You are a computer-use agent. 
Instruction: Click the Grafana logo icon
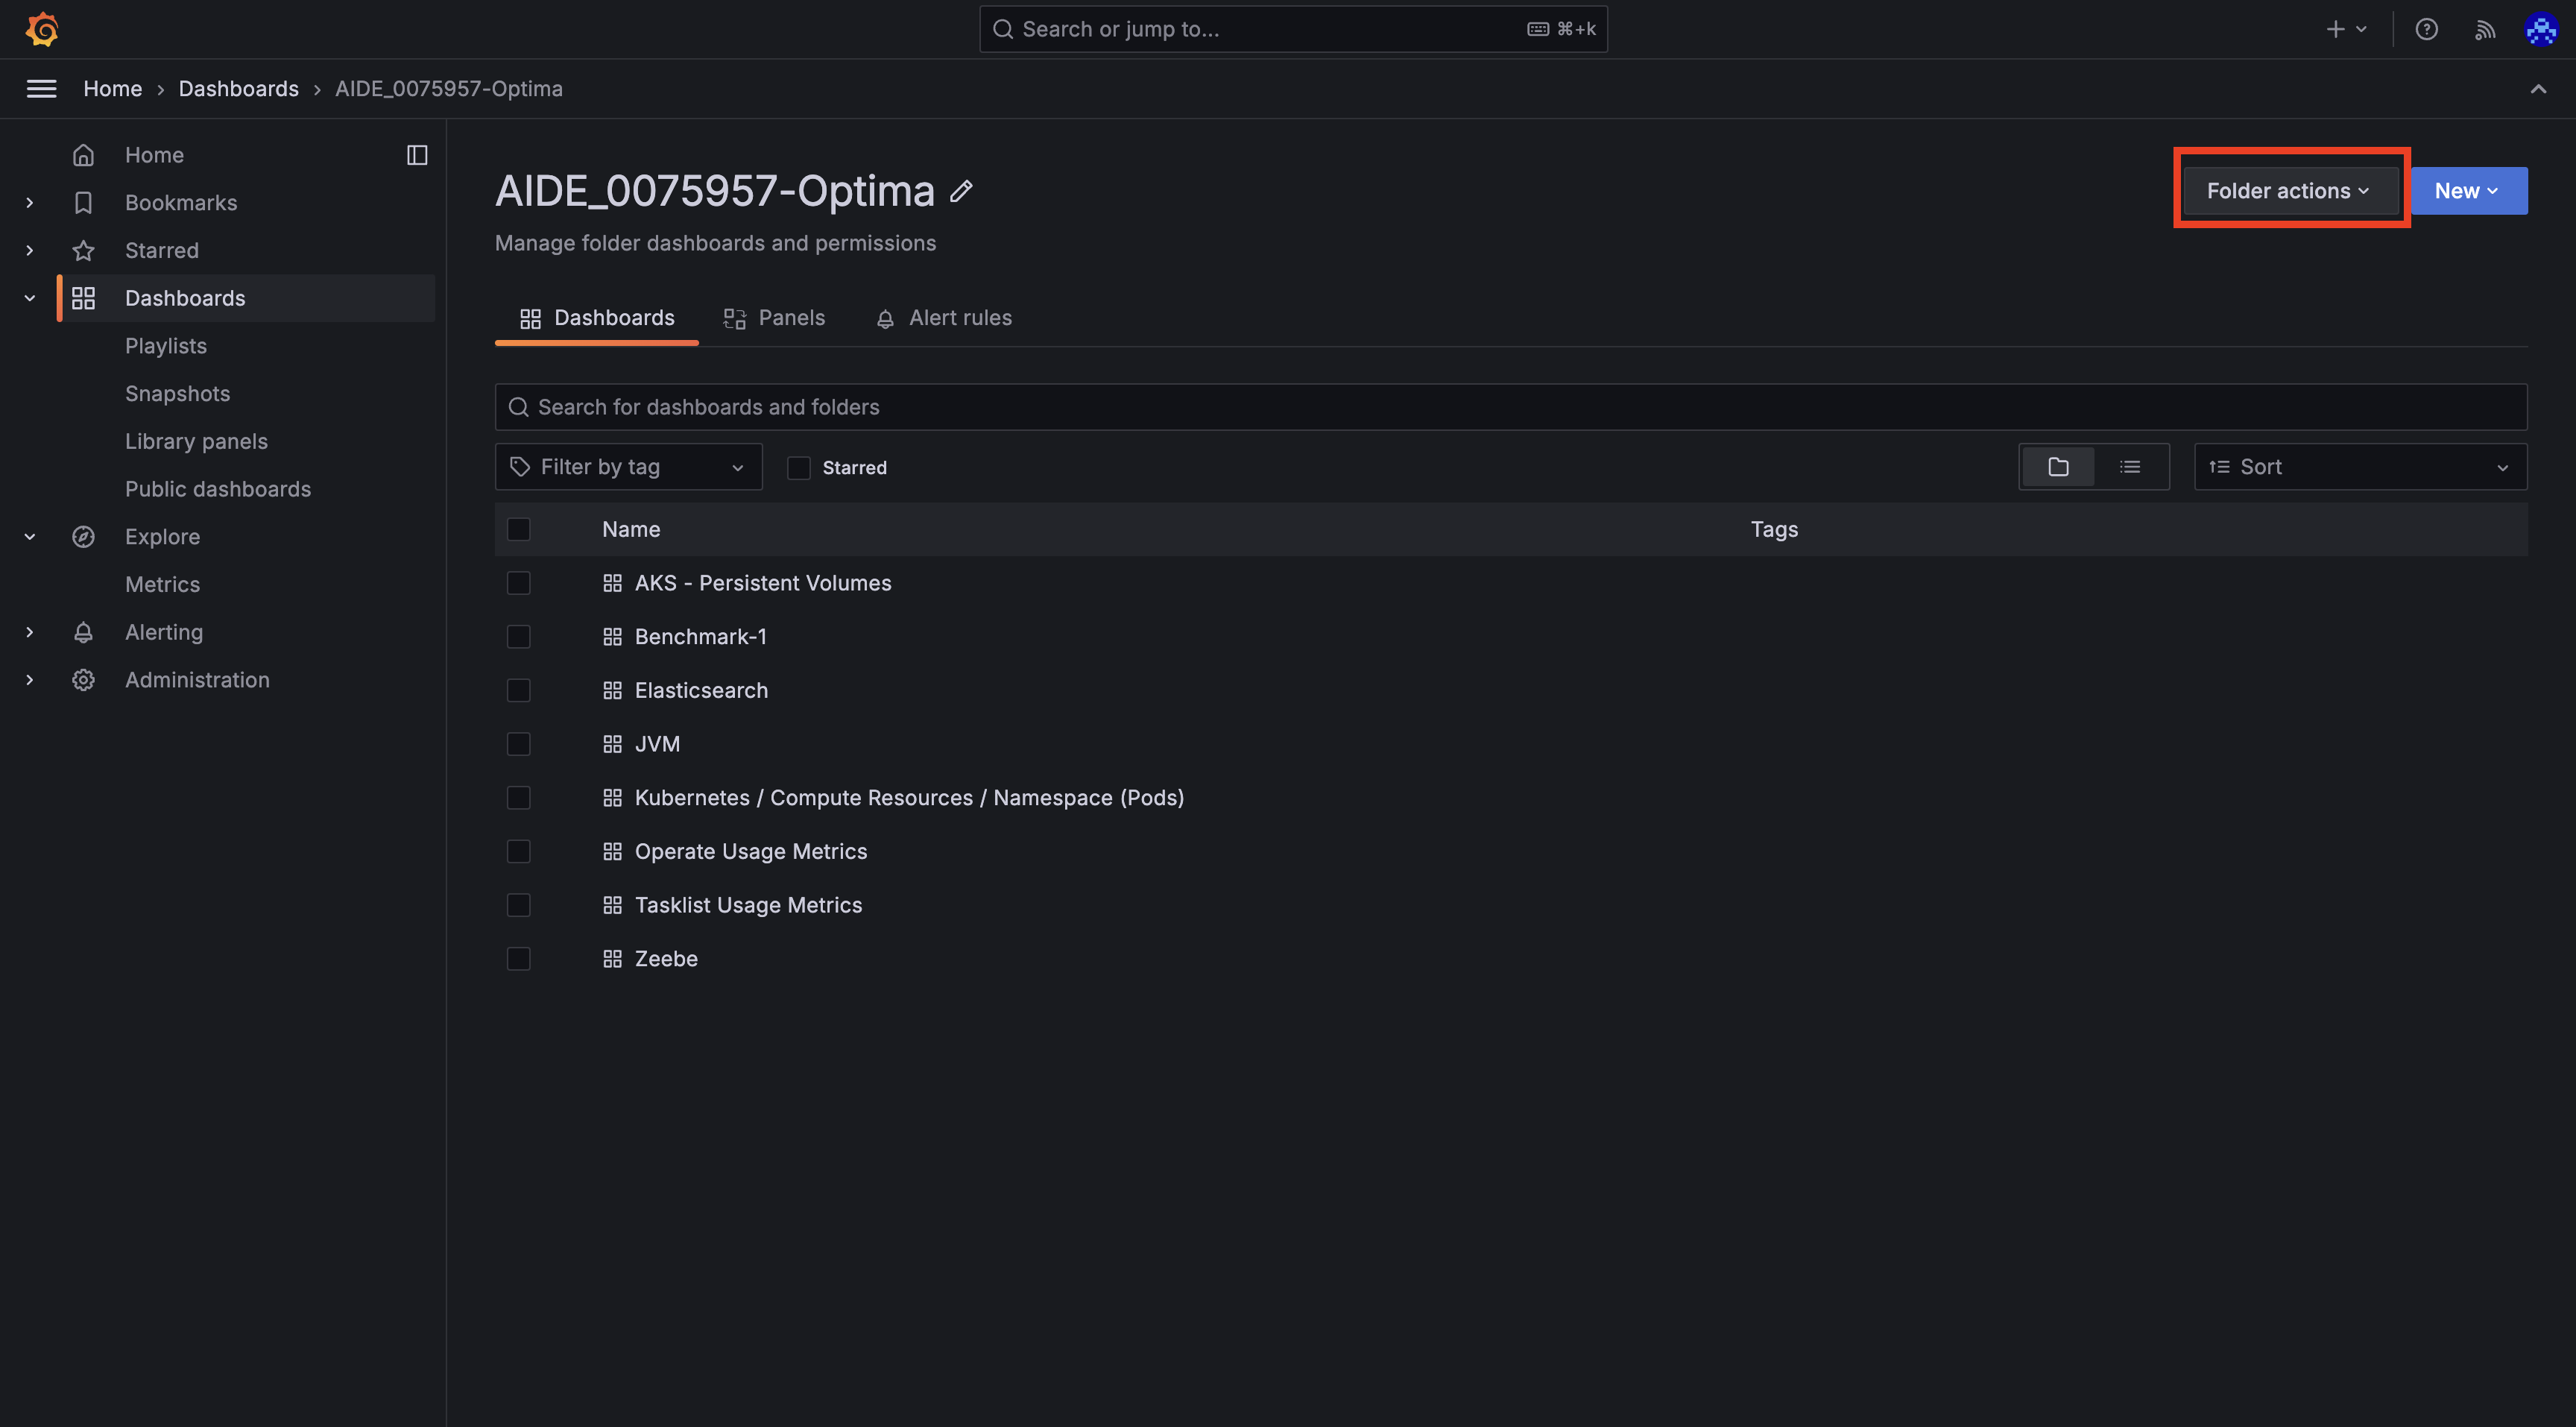click(42, 29)
